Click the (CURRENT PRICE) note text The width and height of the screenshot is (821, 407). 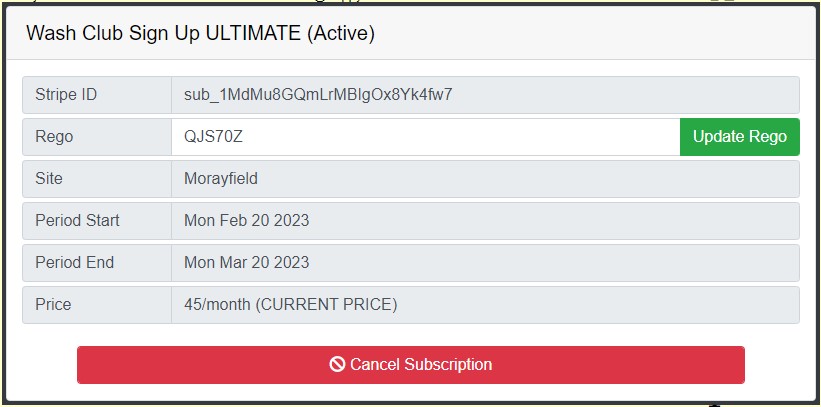point(327,305)
